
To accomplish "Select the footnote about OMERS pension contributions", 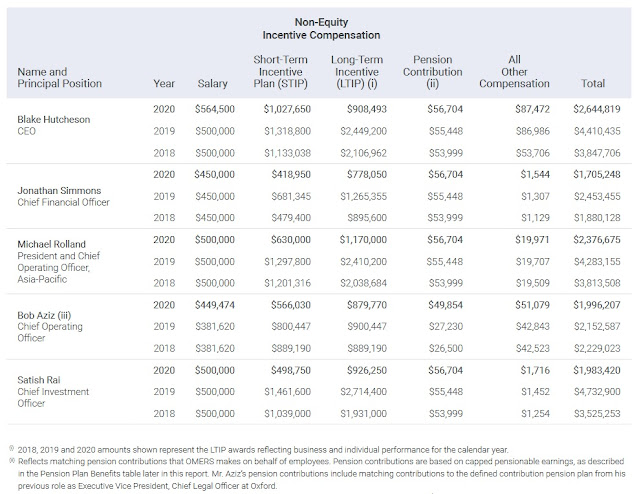I will click(x=317, y=474).
